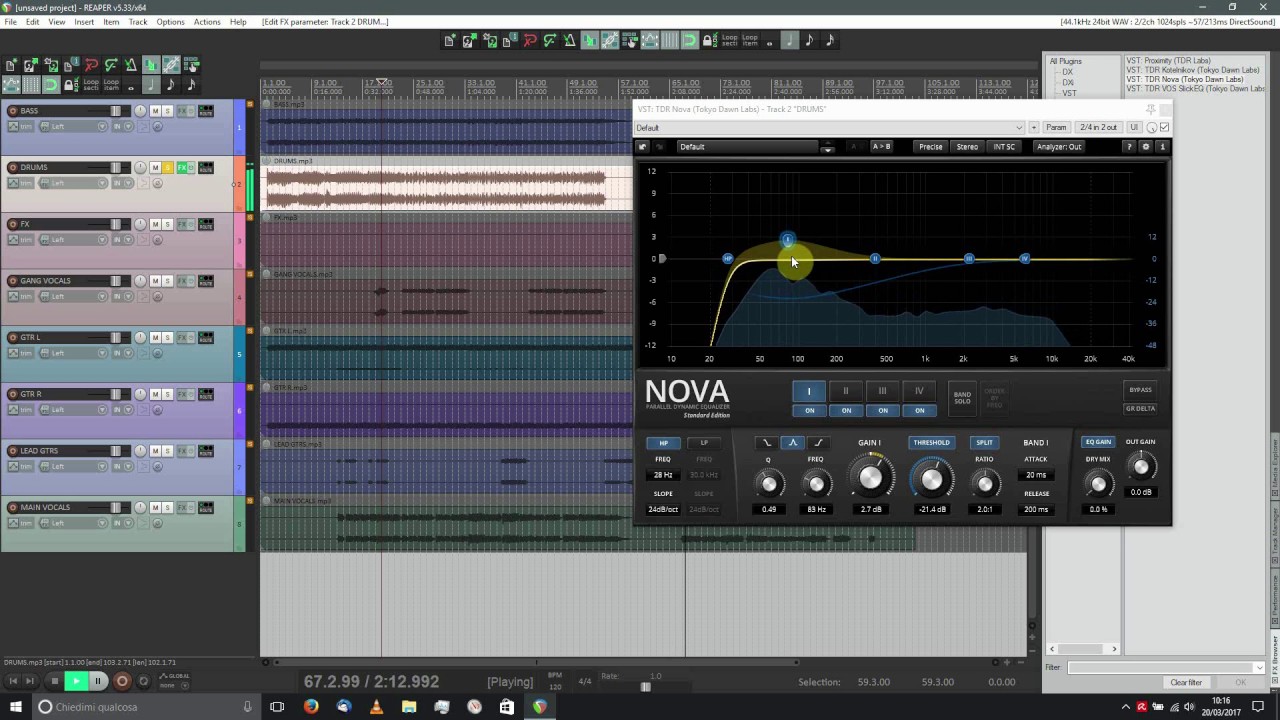Open the Actions menu

click(x=207, y=22)
